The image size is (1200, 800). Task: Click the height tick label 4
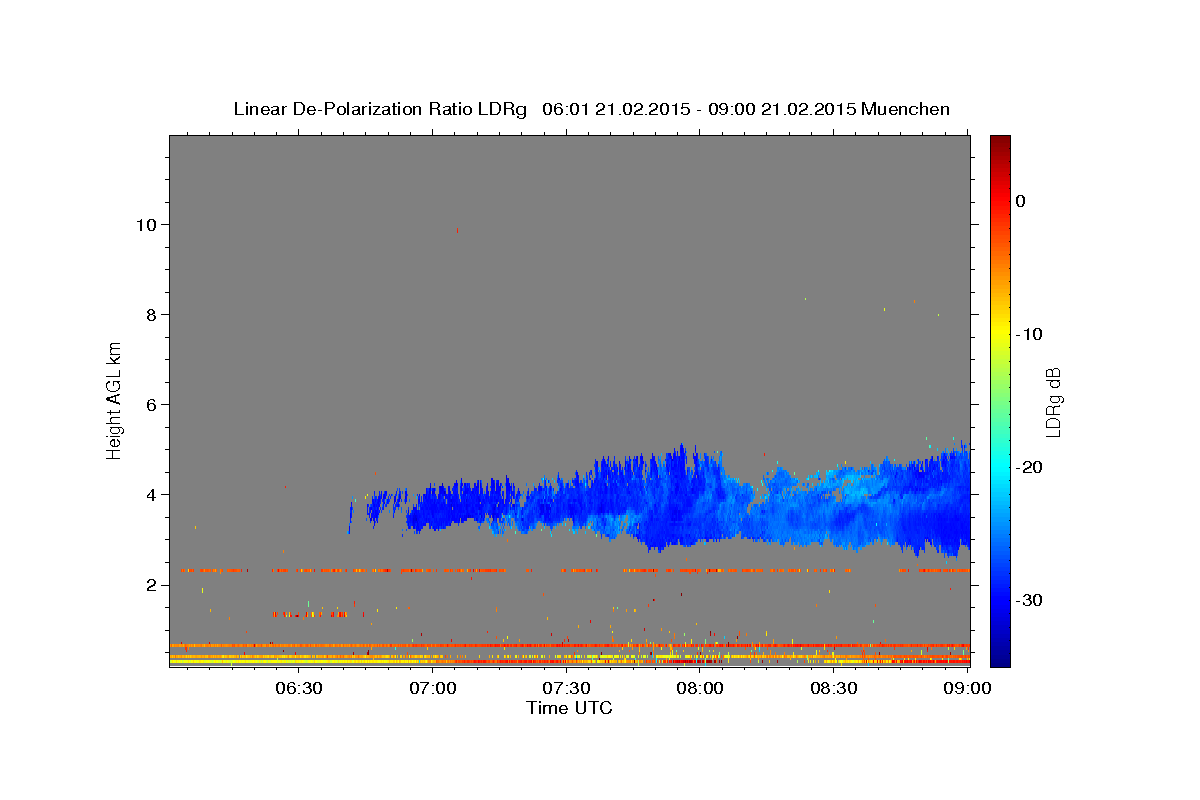click(x=149, y=494)
